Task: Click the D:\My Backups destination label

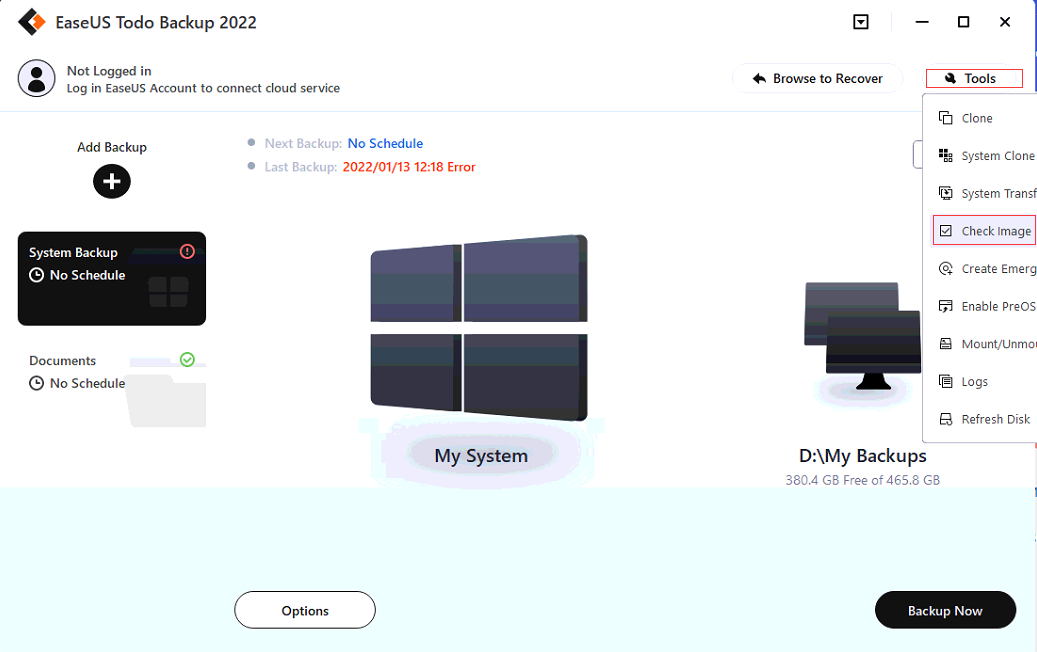Action: [x=862, y=456]
